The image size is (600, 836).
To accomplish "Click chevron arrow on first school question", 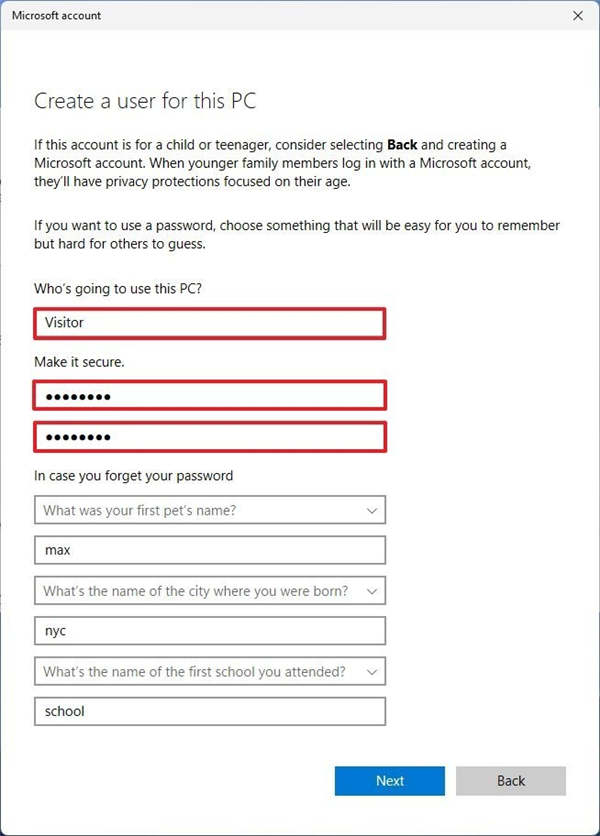I will point(372,672).
